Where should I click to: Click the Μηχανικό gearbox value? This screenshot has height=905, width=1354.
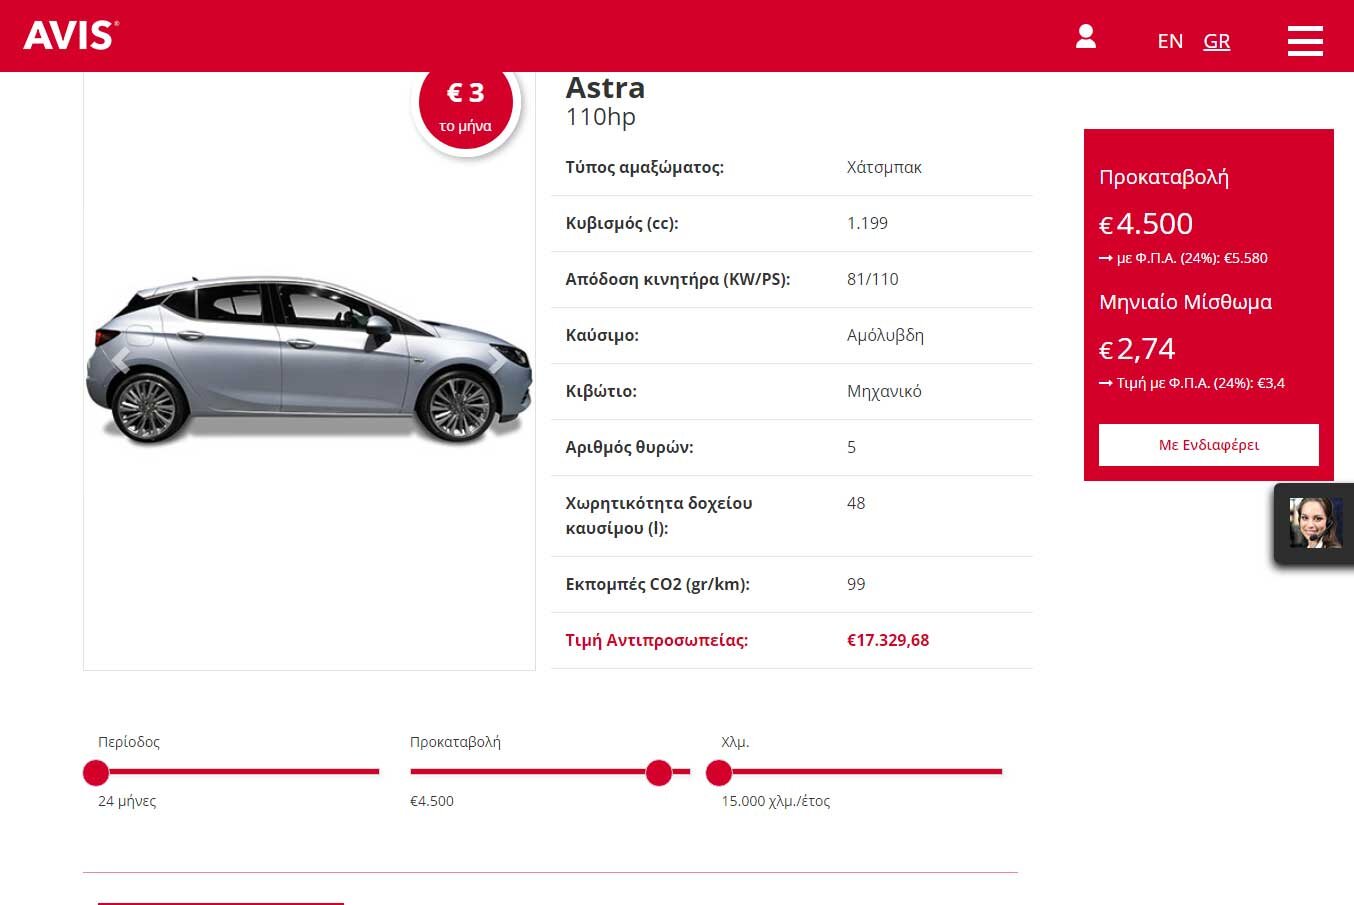(x=884, y=391)
